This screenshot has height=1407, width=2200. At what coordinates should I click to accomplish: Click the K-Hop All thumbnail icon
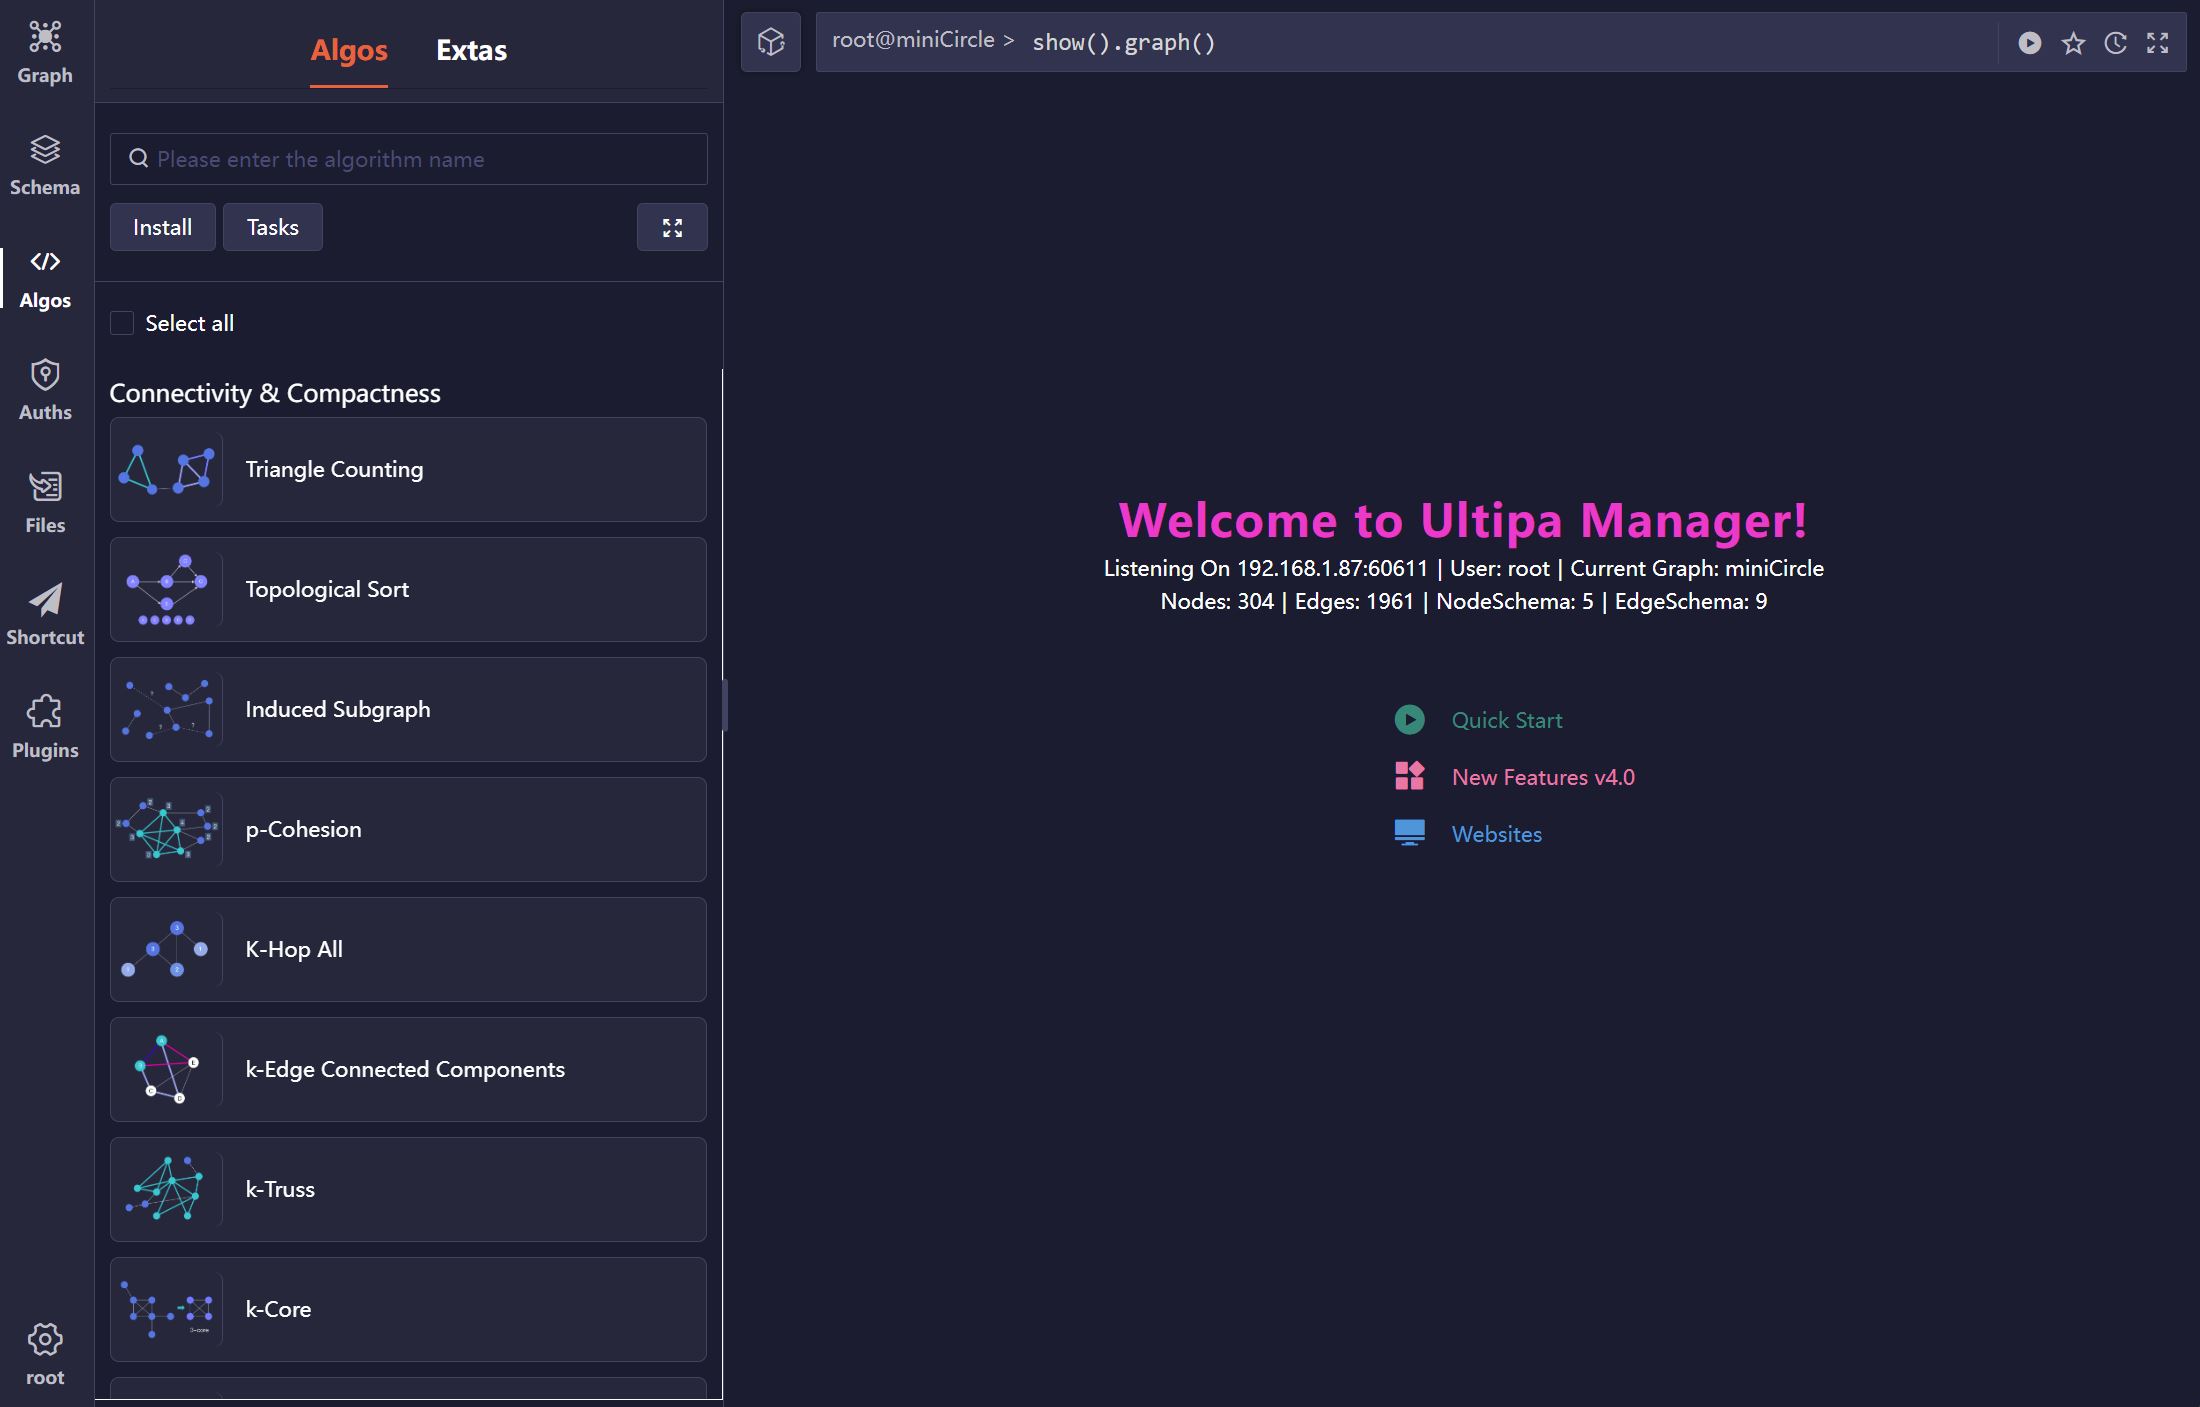click(x=167, y=949)
